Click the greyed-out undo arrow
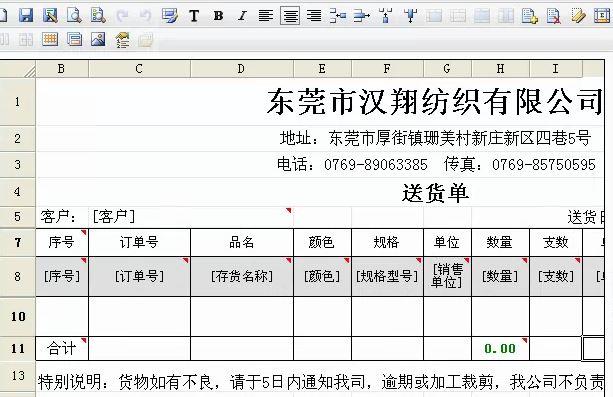Image resolution: width=613 pixels, height=397 pixels. point(146,16)
